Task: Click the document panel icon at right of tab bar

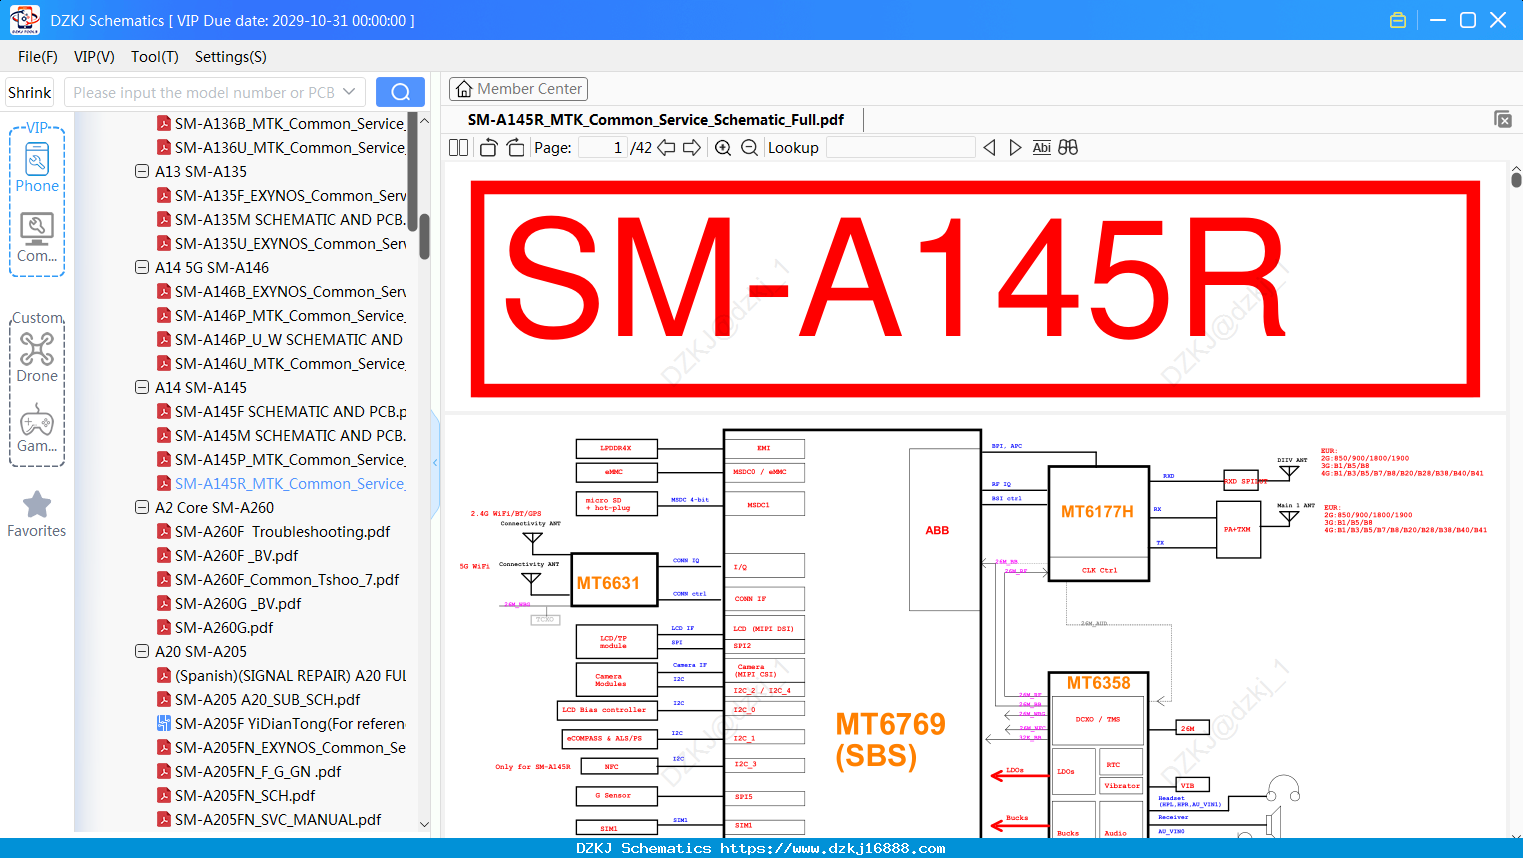Action: coord(1503,119)
